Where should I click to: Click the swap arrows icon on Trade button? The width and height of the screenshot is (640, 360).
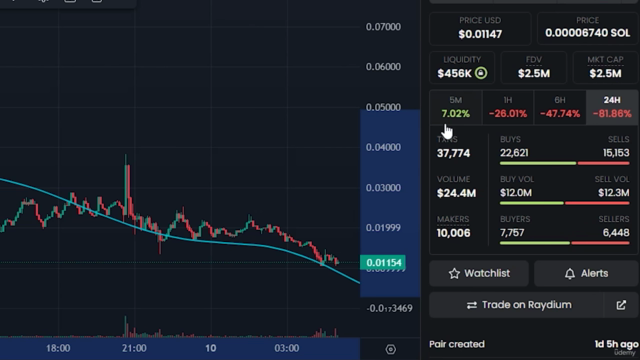(472, 305)
